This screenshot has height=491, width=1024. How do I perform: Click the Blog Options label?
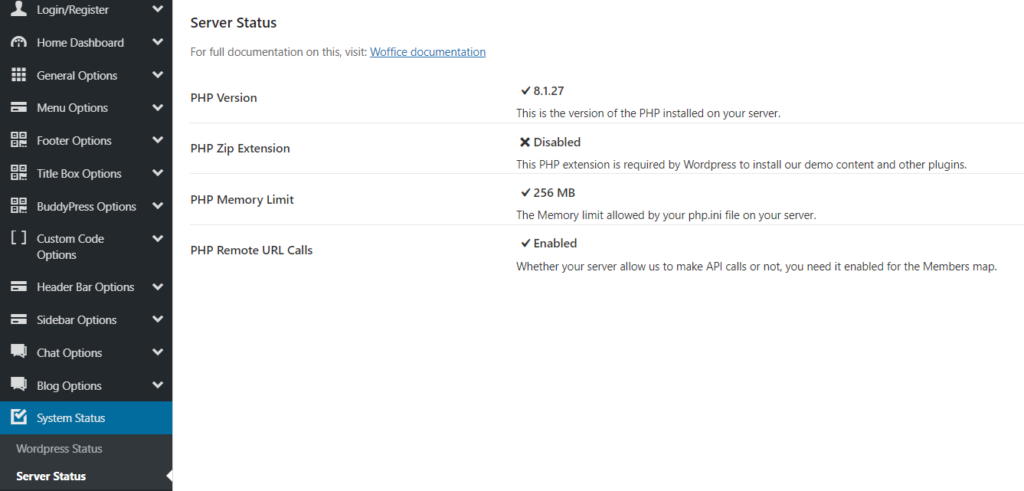point(69,386)
